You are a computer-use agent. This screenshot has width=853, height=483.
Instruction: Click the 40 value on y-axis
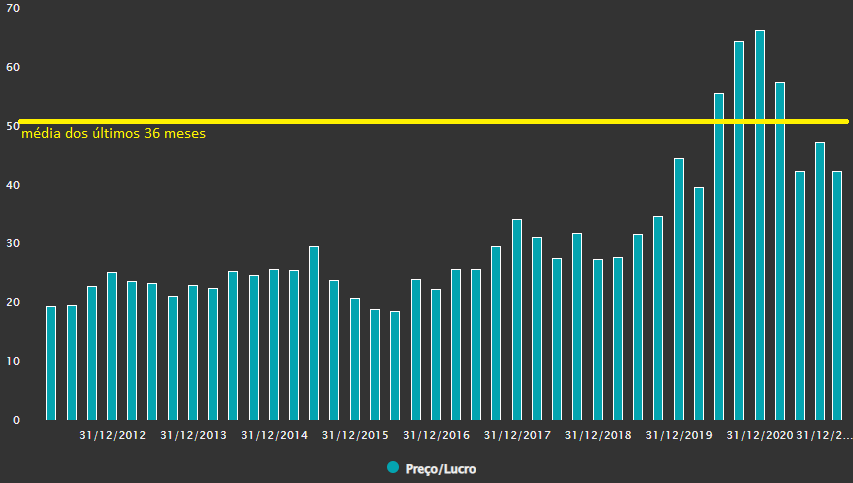point(13,185)
